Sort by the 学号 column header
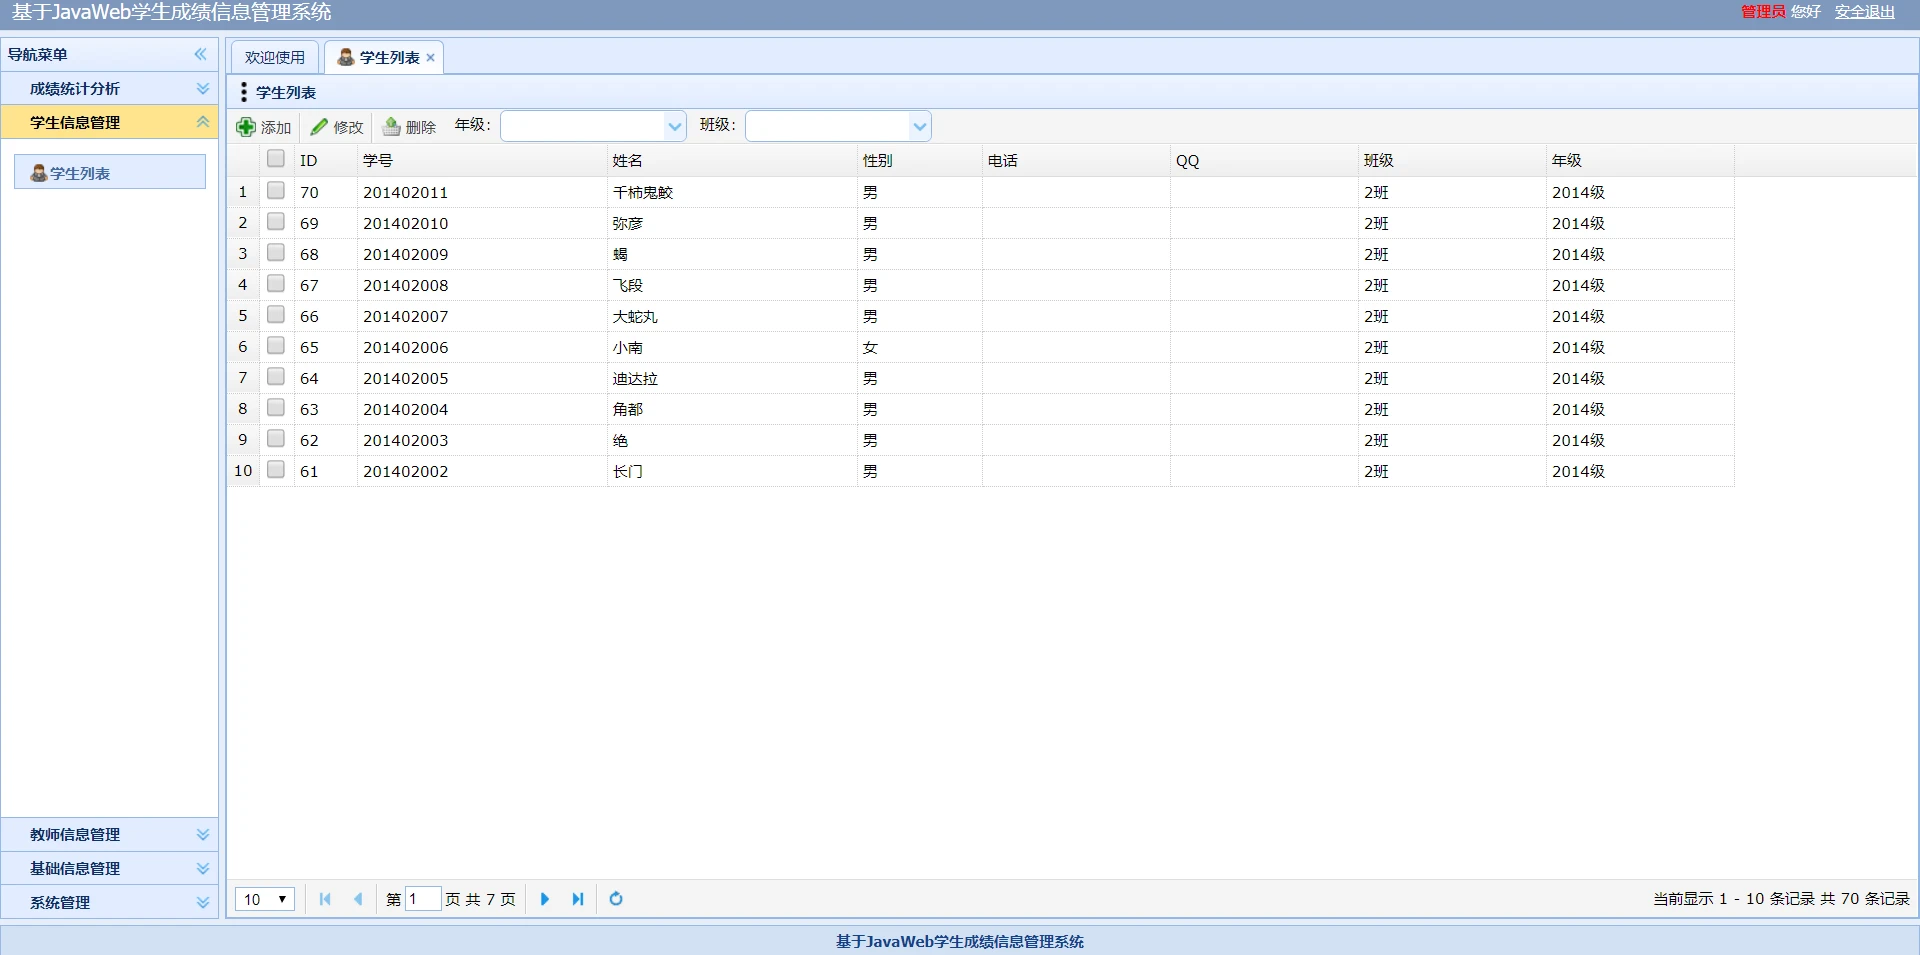The height and width of the screenshot is (955, 1920). 482,160
